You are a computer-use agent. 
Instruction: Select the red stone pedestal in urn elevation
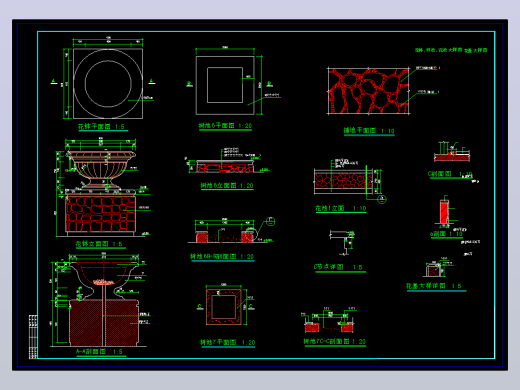coord(101,214)
